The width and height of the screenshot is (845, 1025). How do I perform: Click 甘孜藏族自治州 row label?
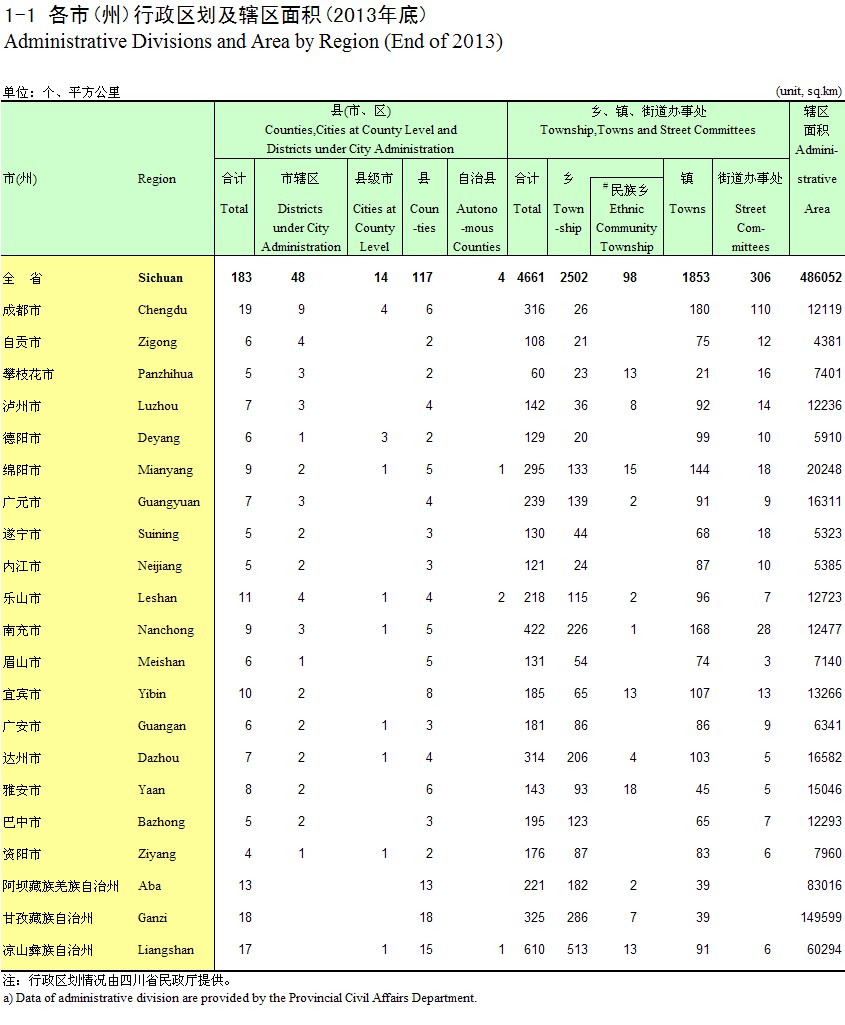(x=48, y=918)
